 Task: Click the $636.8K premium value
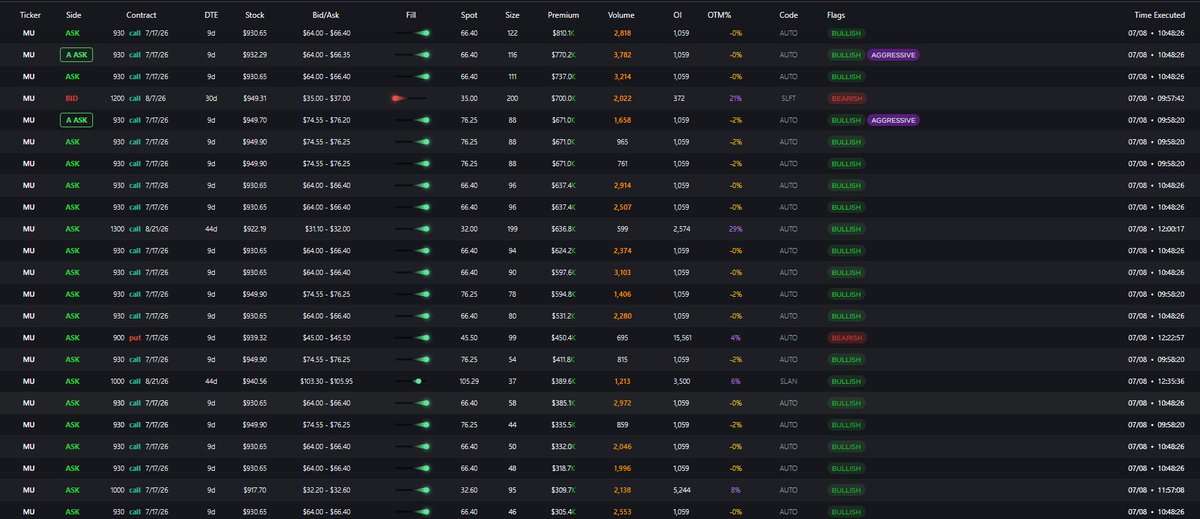click(563, 229)
